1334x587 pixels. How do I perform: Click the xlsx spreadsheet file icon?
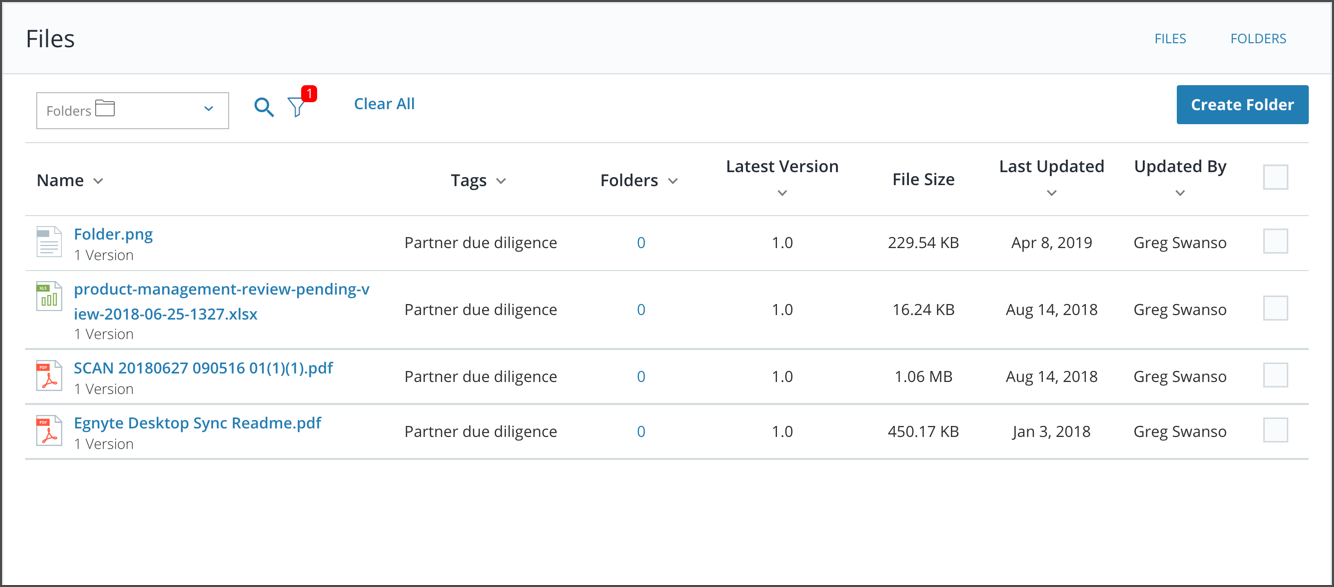coord(49,296)
